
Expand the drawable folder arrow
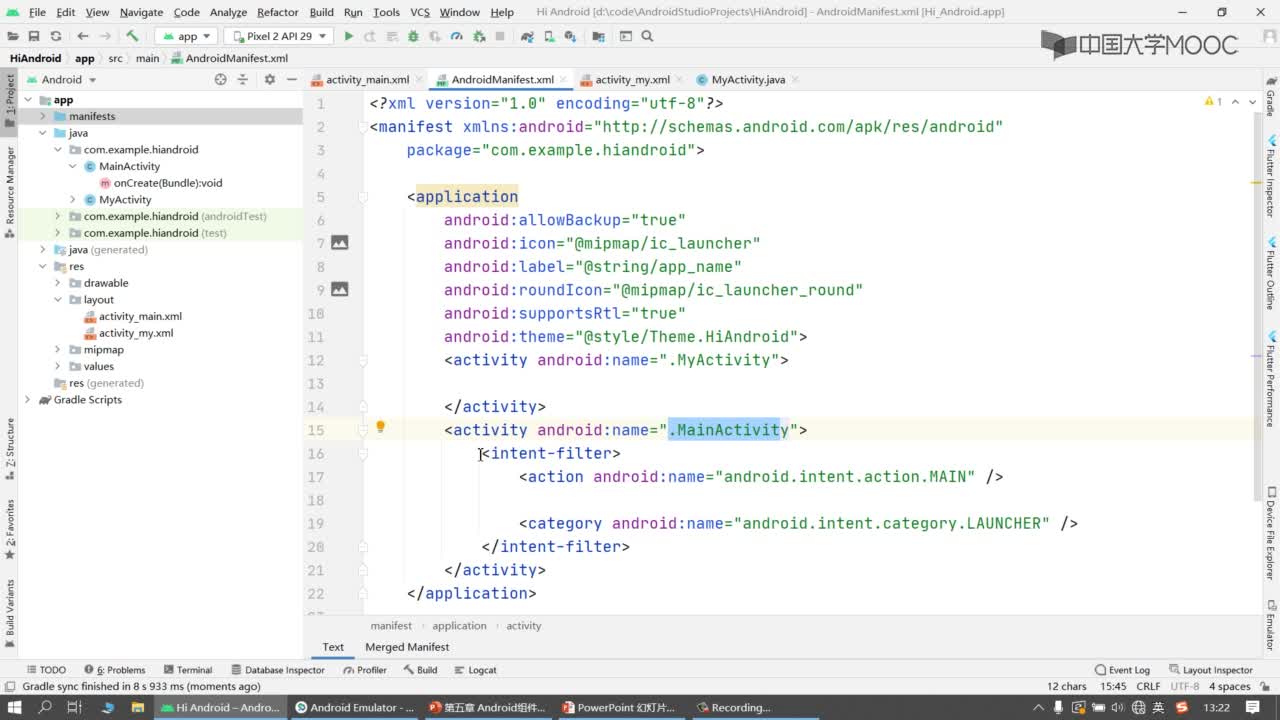58,283
